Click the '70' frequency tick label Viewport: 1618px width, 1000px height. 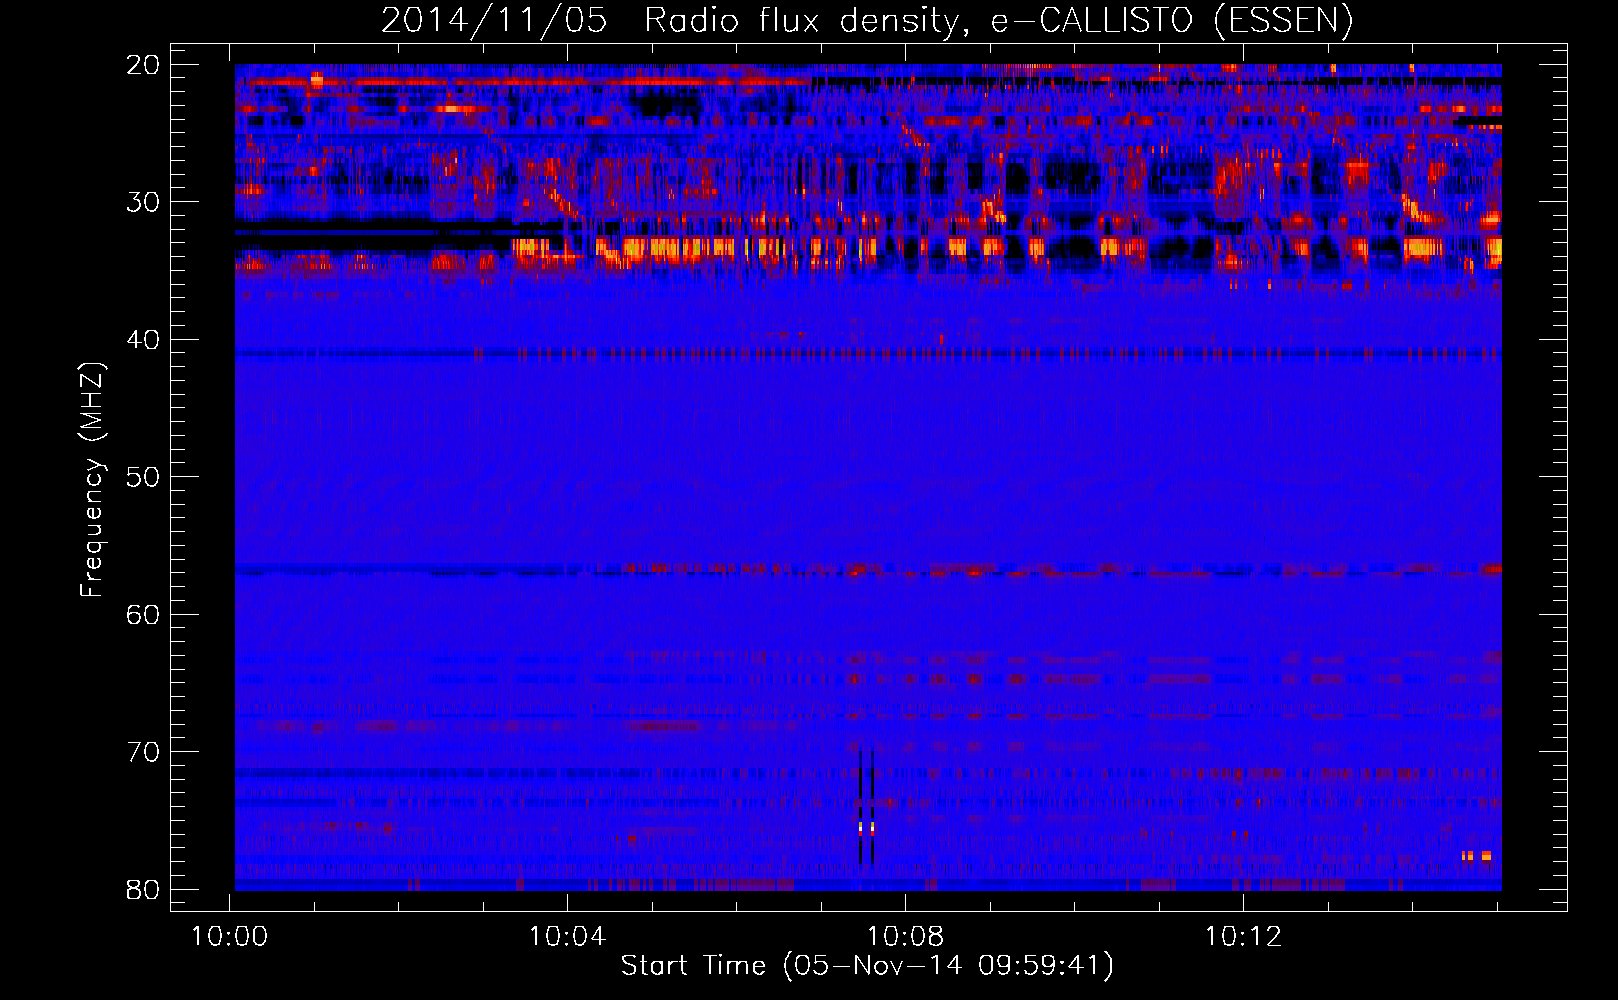click(143, 752)
